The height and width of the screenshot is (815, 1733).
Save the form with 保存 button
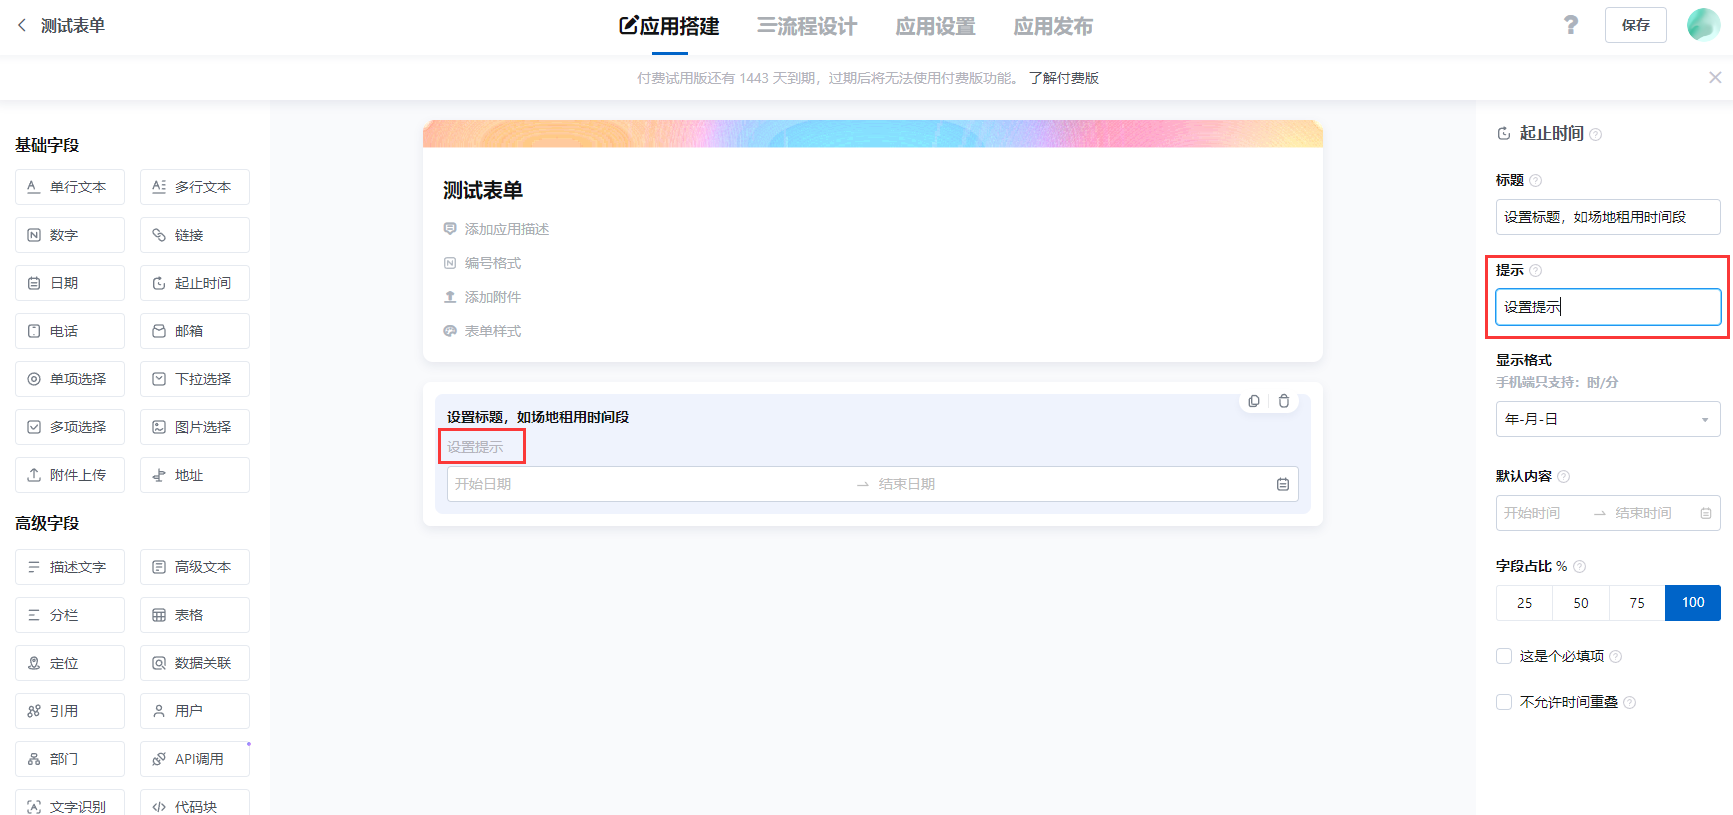[x=1636, y=25]
